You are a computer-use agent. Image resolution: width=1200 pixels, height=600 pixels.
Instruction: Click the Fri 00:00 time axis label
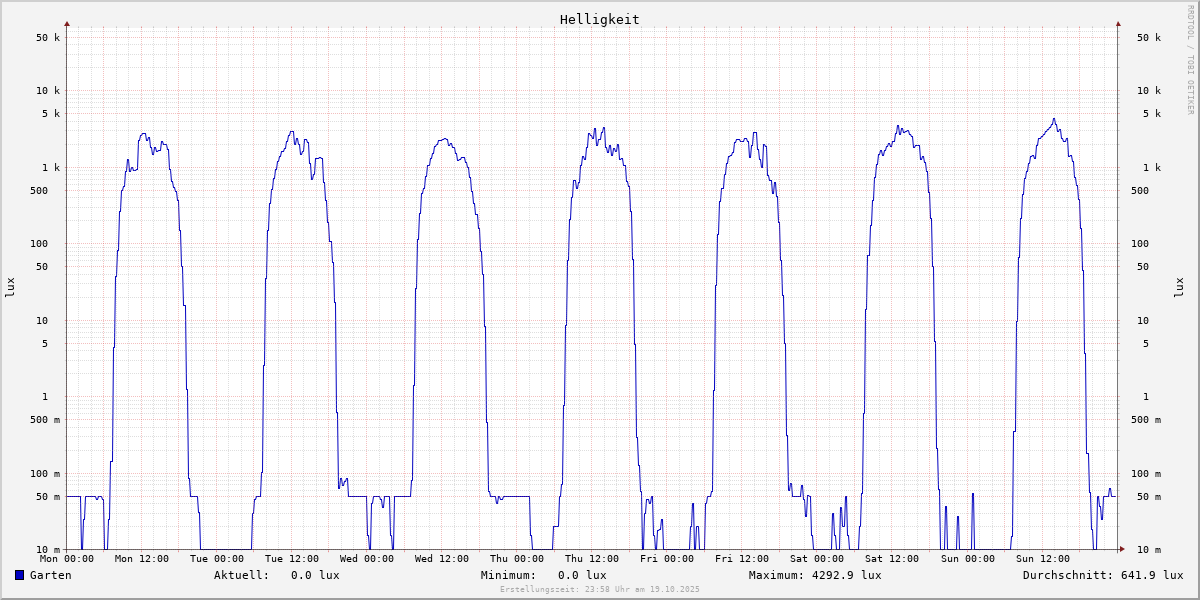tap(667, 559)
